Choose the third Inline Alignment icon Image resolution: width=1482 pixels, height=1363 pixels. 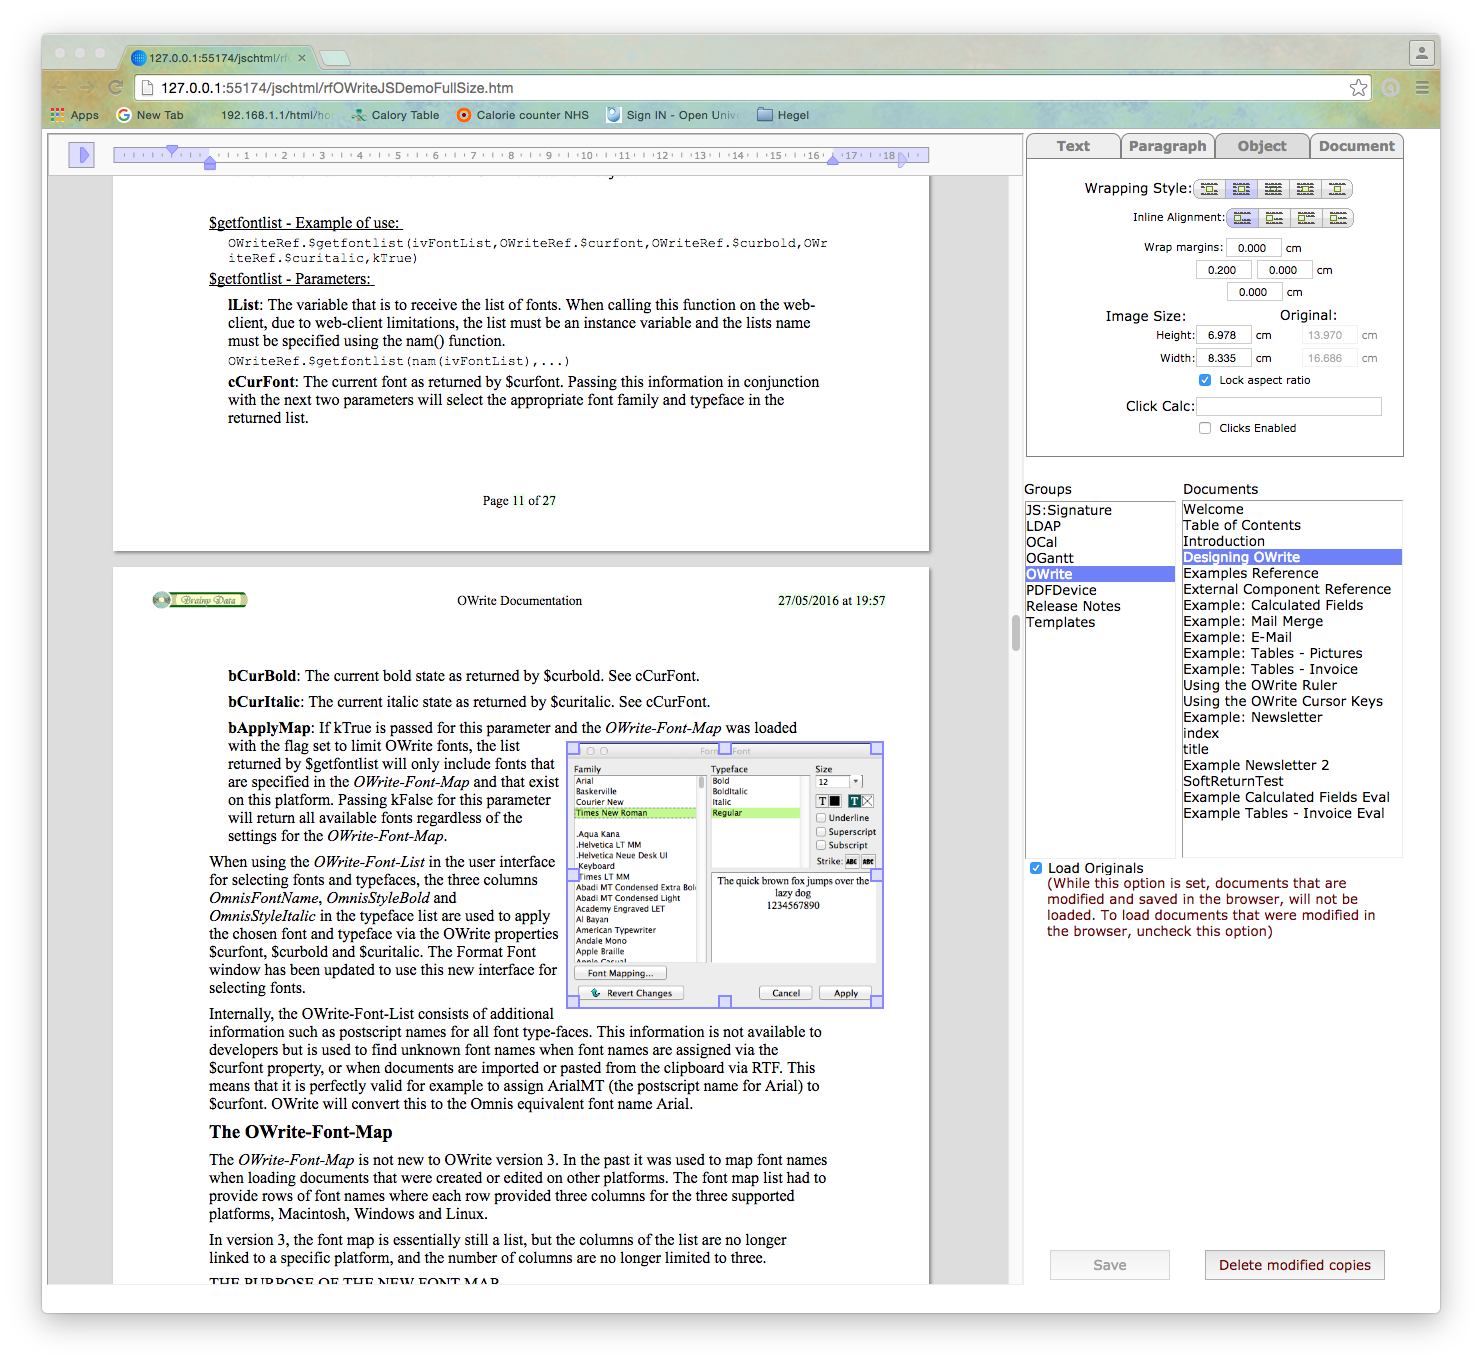(1306, 218)
